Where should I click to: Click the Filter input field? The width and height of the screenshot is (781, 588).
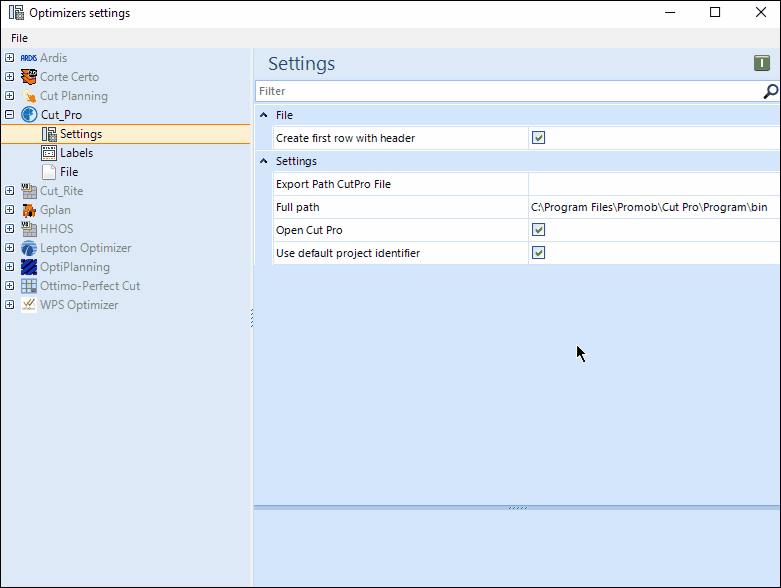point(509,91)
